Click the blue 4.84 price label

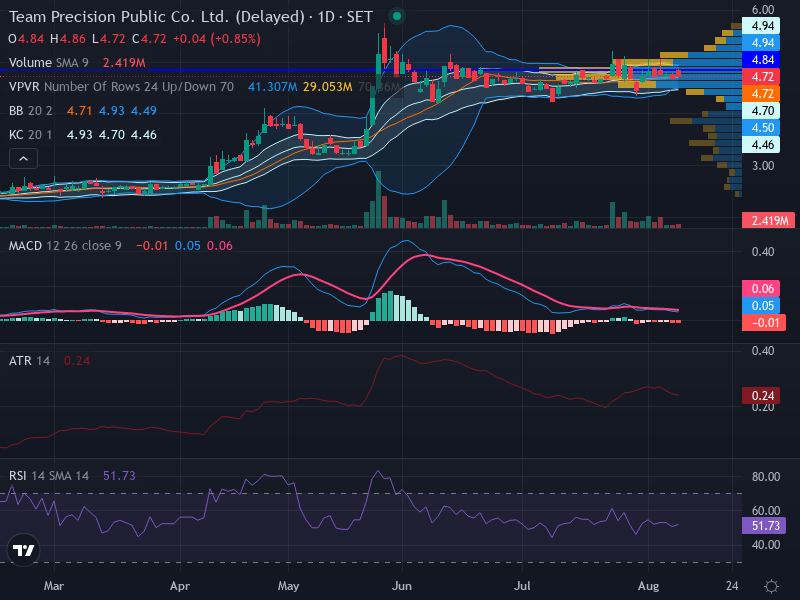[x=761, y=60]
